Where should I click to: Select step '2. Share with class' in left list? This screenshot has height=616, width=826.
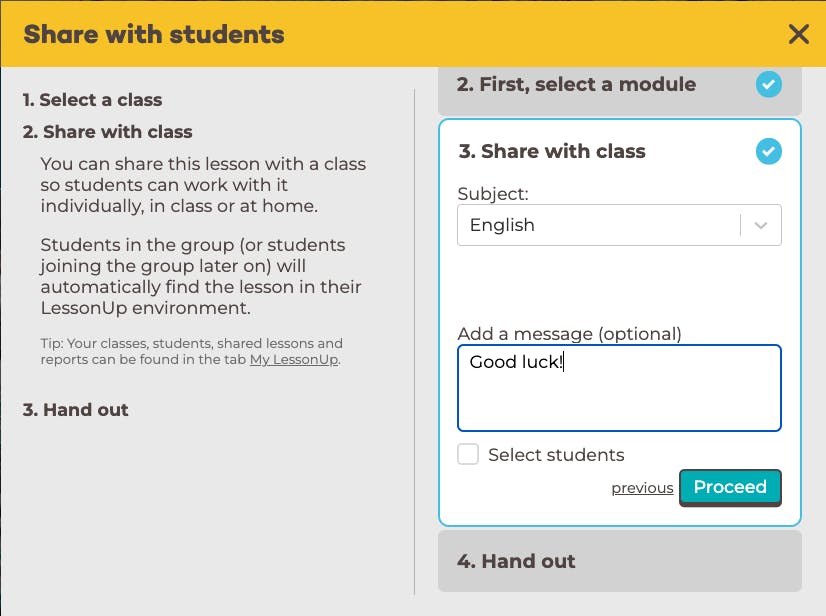[x=107, y=131]
